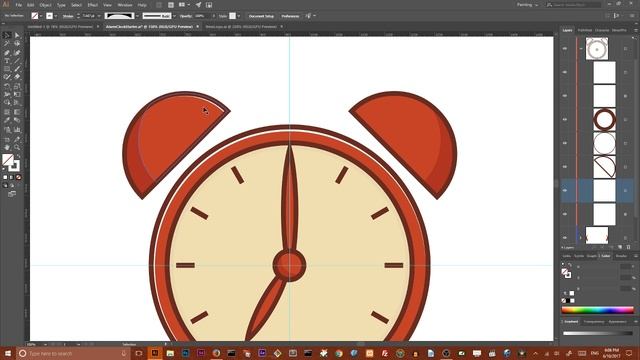Select the Lasso tool
Viewport: 640px width, 360px height.
point(17,44)
